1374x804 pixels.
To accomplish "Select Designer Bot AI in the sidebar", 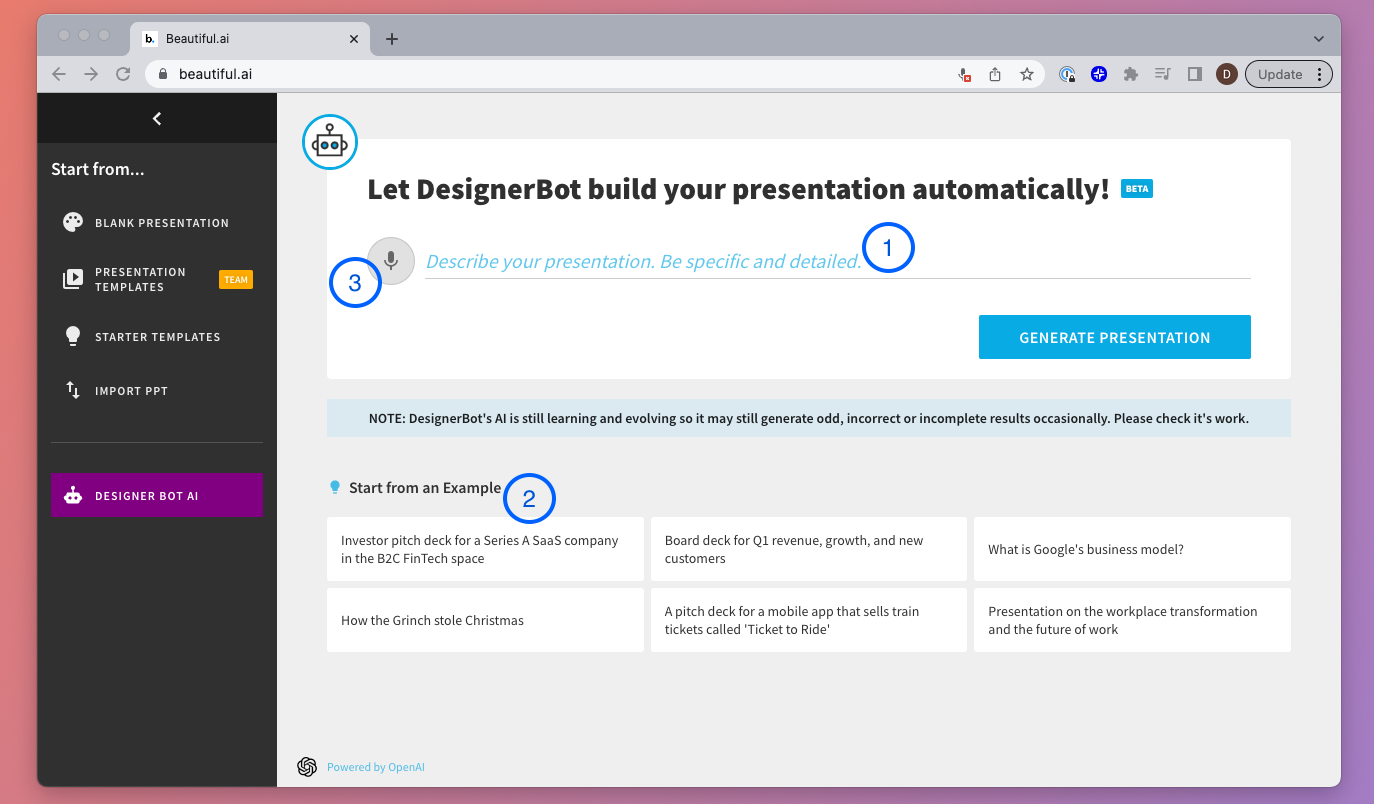I will pos(157,496).
